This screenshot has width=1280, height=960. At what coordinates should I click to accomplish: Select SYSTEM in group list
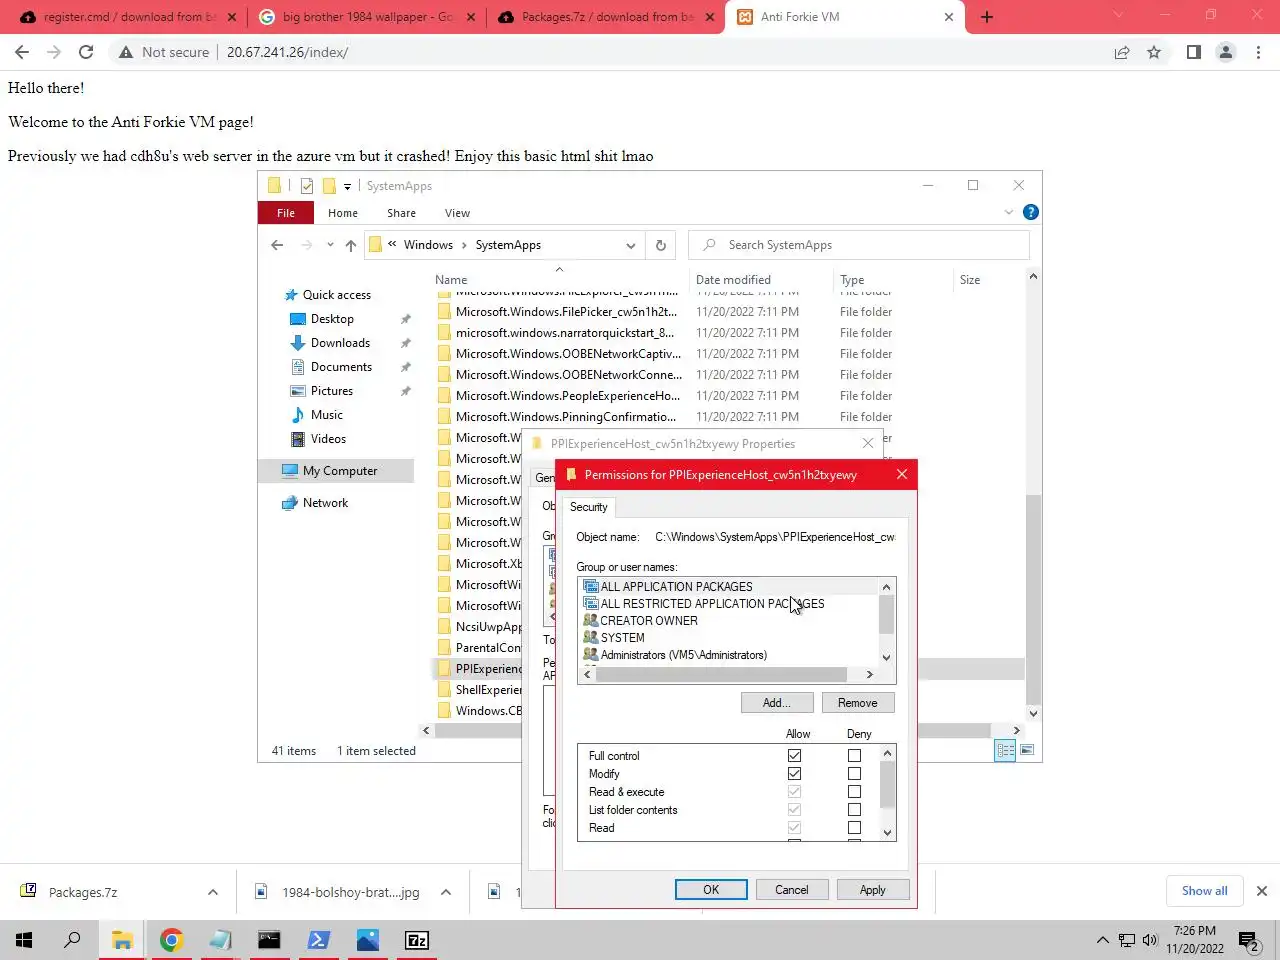click(x=622, y=638)
